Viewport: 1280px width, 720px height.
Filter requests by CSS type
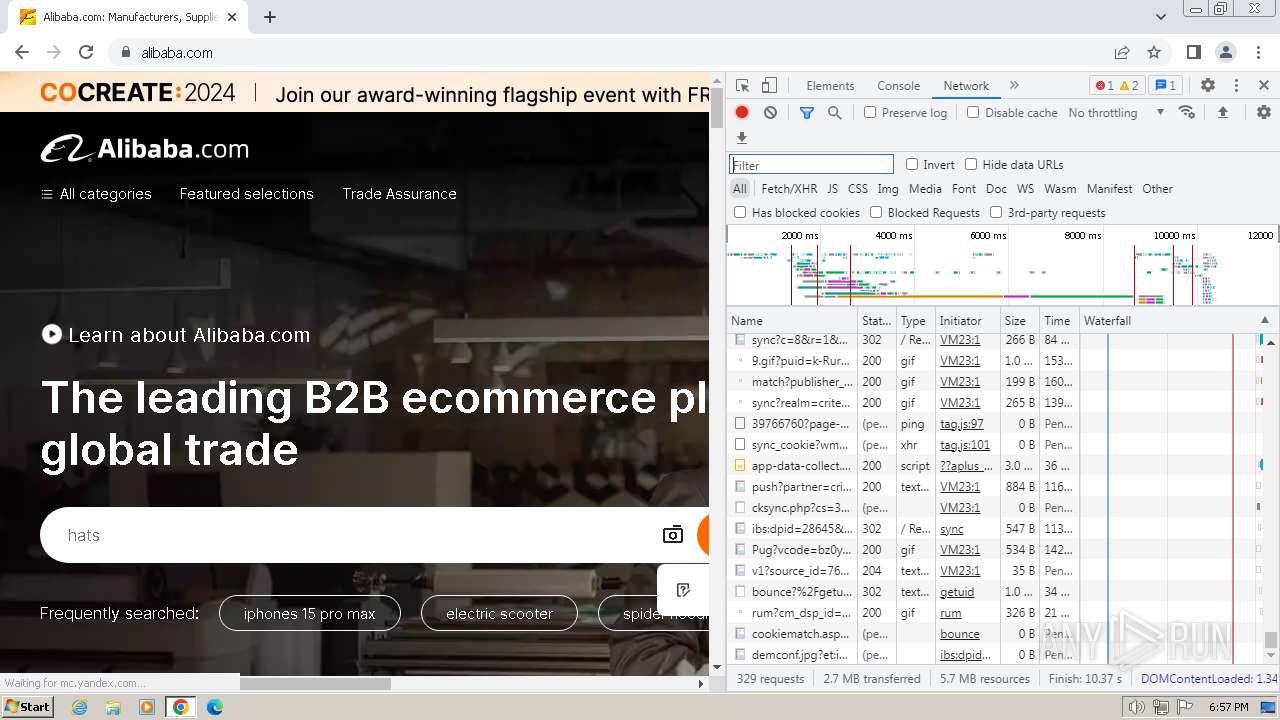pyautogui.click(x=858, y=189)
